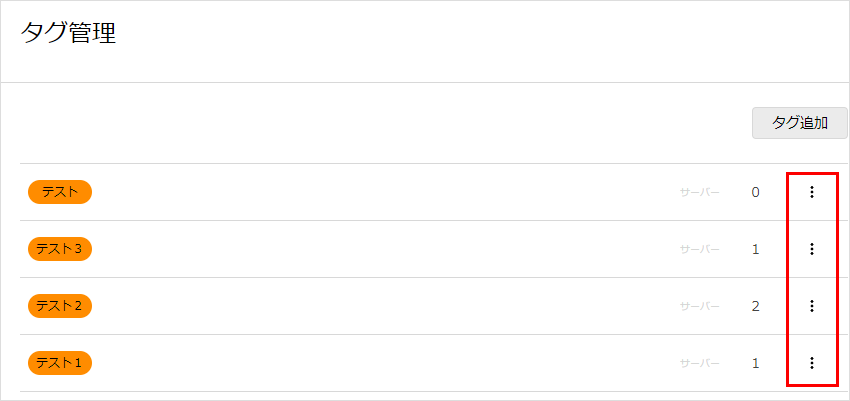This screenshot has width=850, height=401.
Task: Click the テスト3 tag label
Action: tap(60, 249)
